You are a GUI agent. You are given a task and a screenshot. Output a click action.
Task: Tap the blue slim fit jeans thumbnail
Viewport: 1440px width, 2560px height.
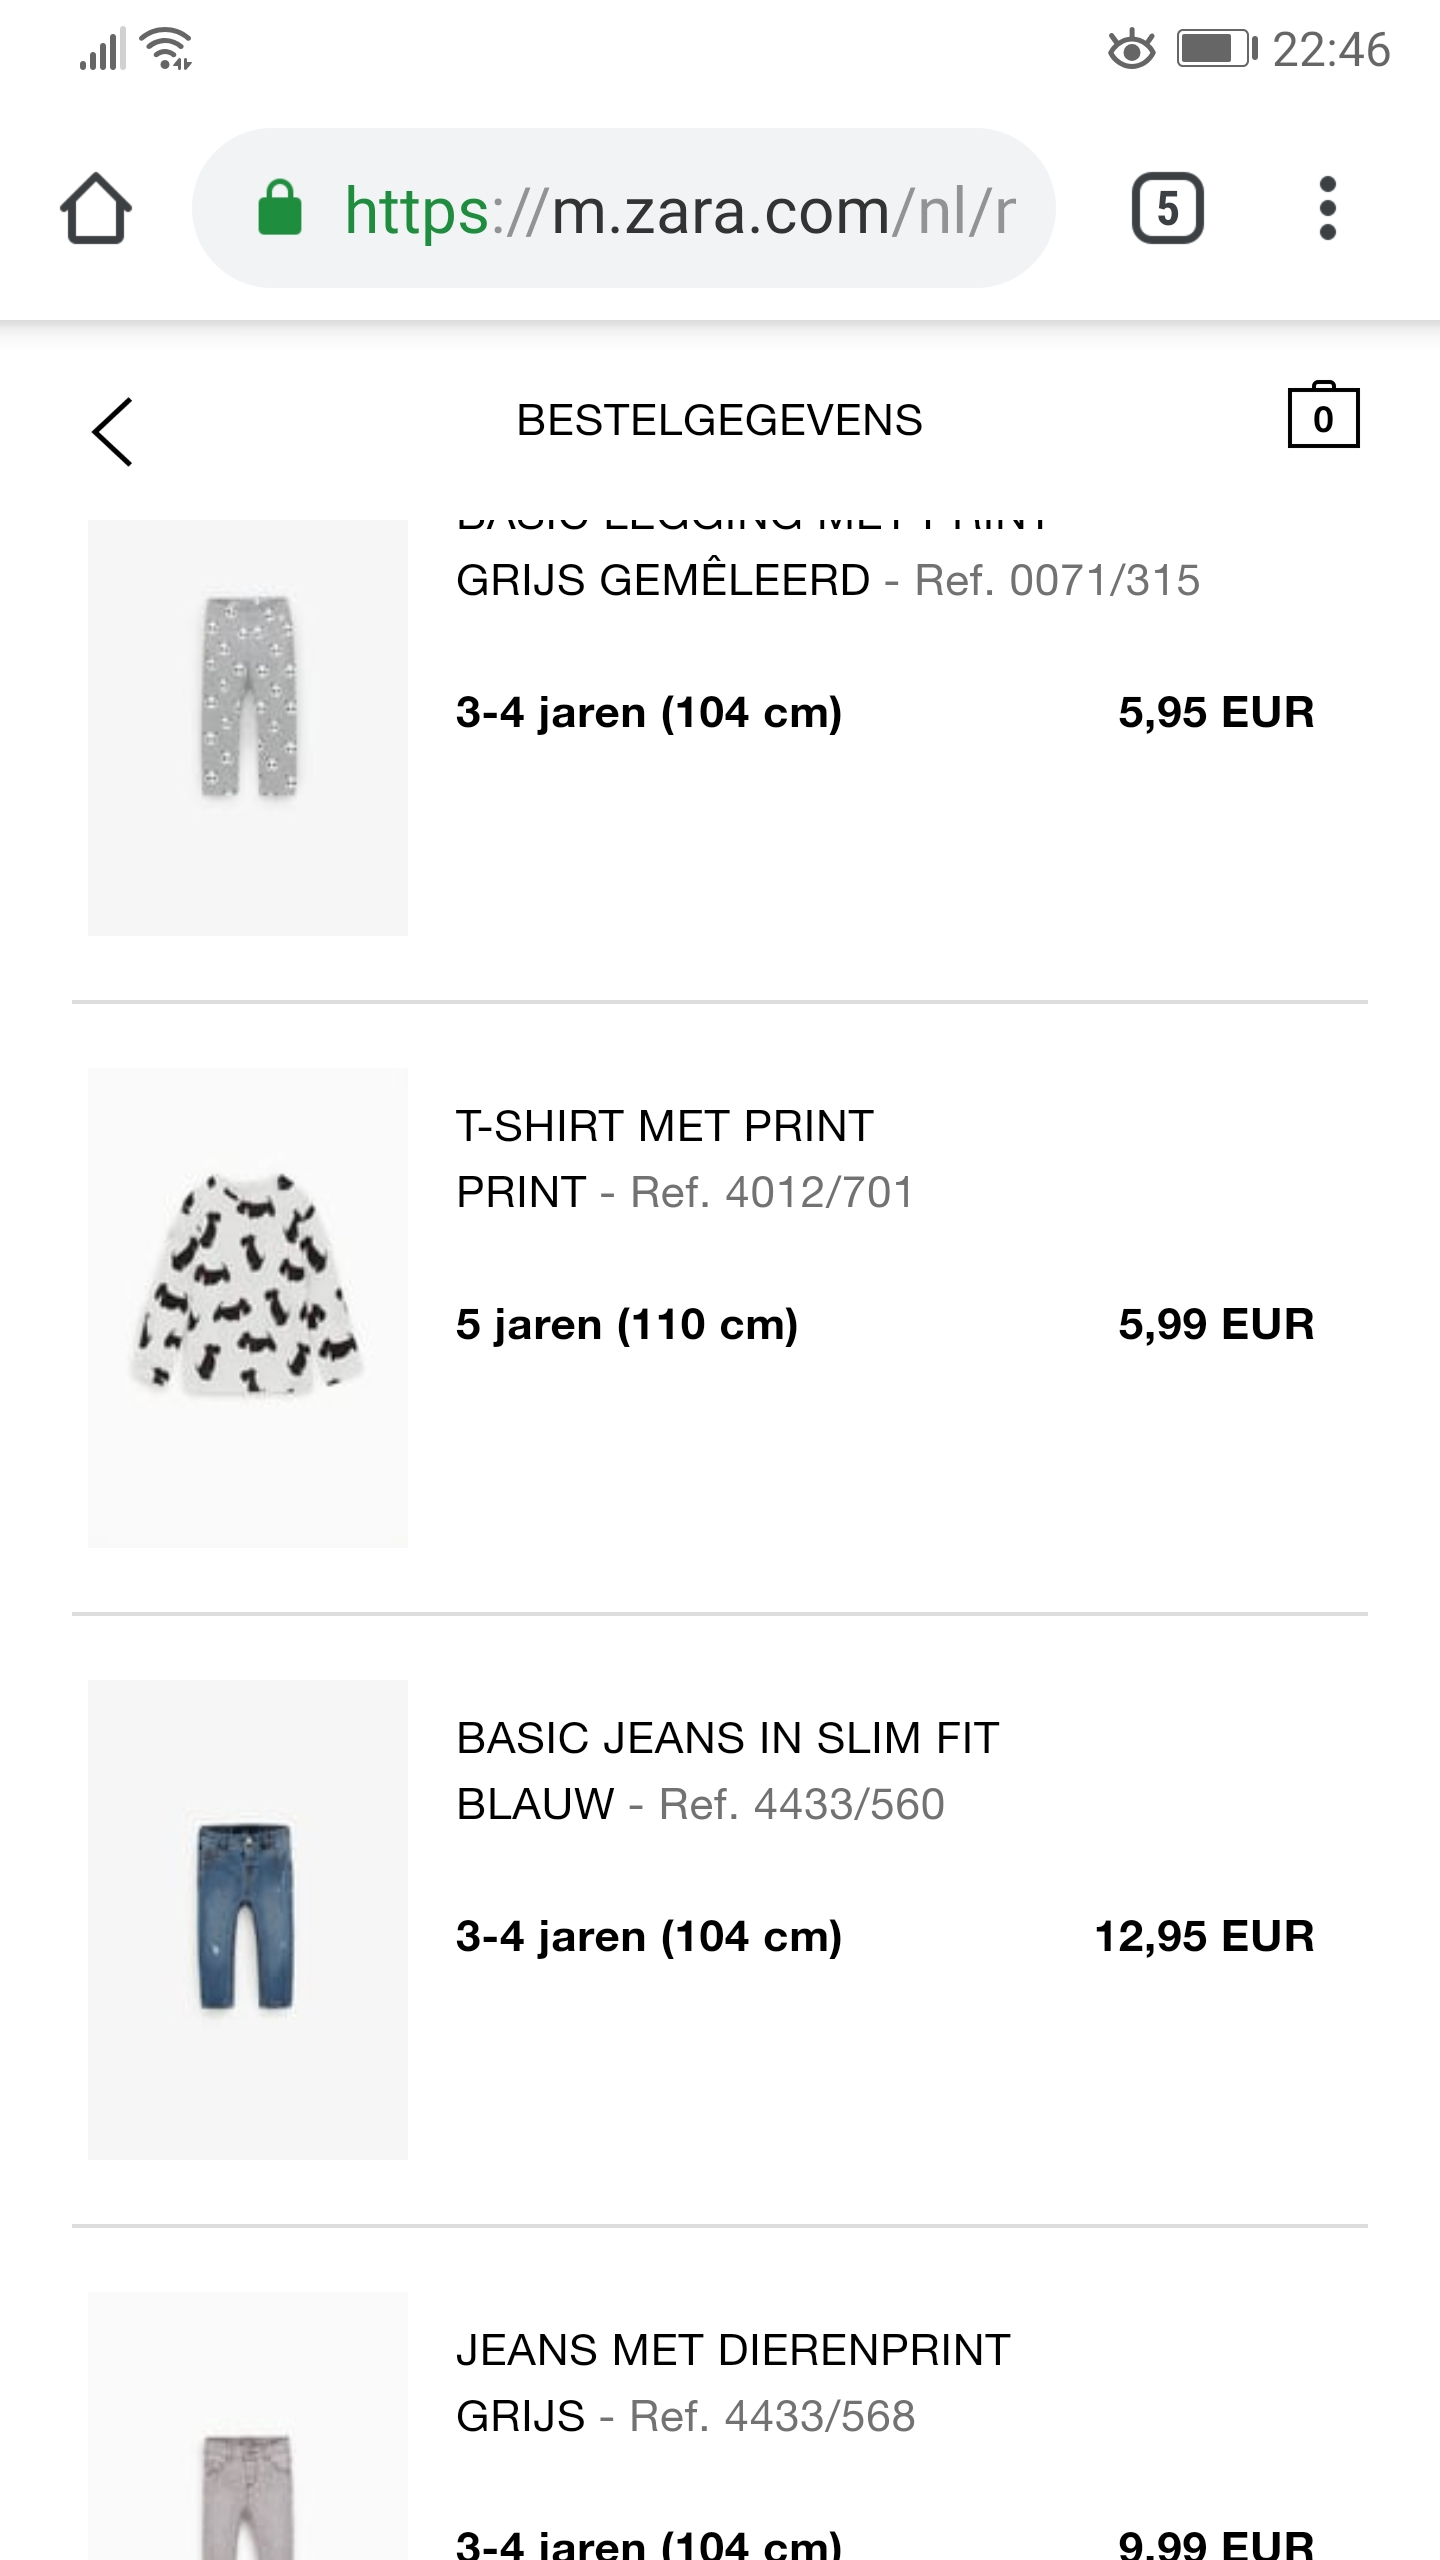point(248,1918)
